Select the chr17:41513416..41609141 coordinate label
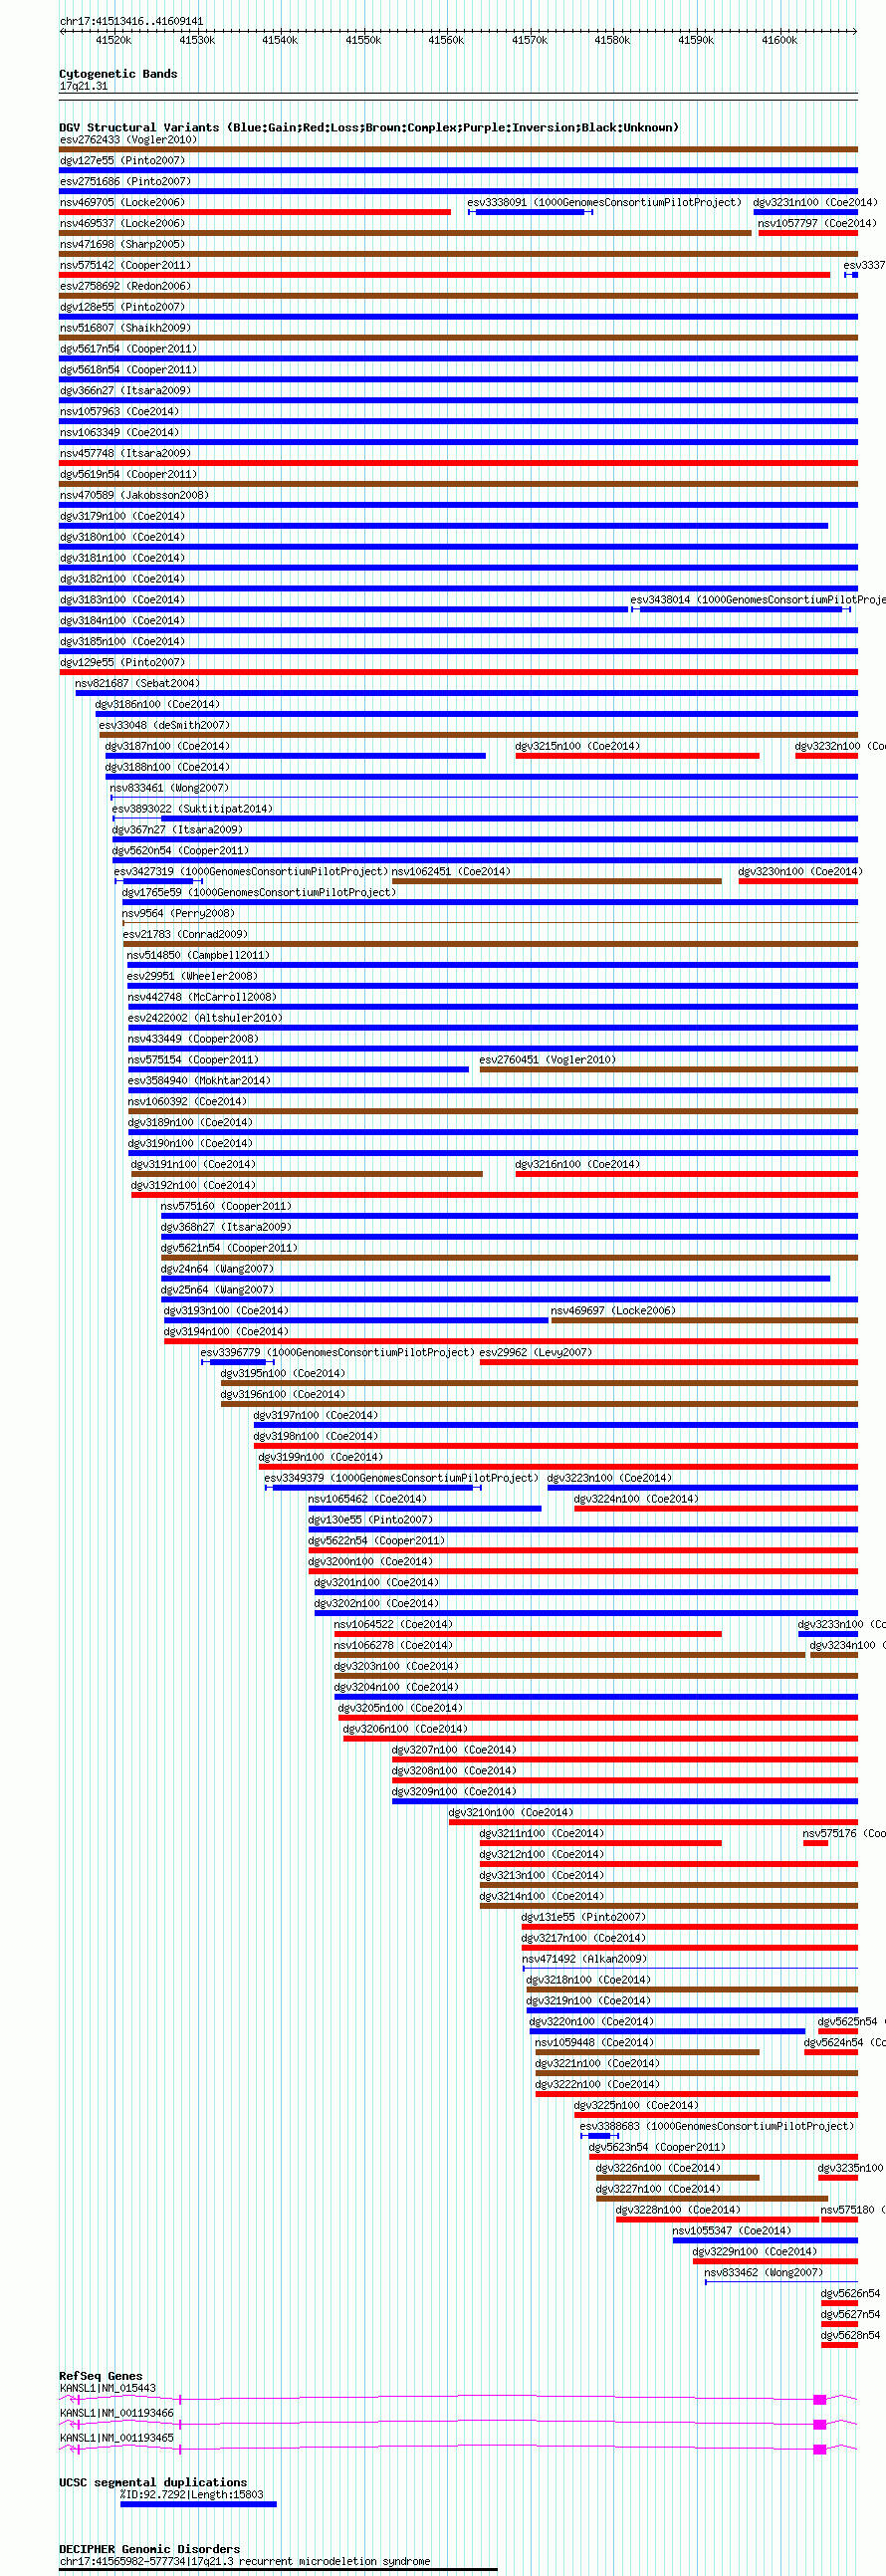886x2576 pixels. (131, 22)
